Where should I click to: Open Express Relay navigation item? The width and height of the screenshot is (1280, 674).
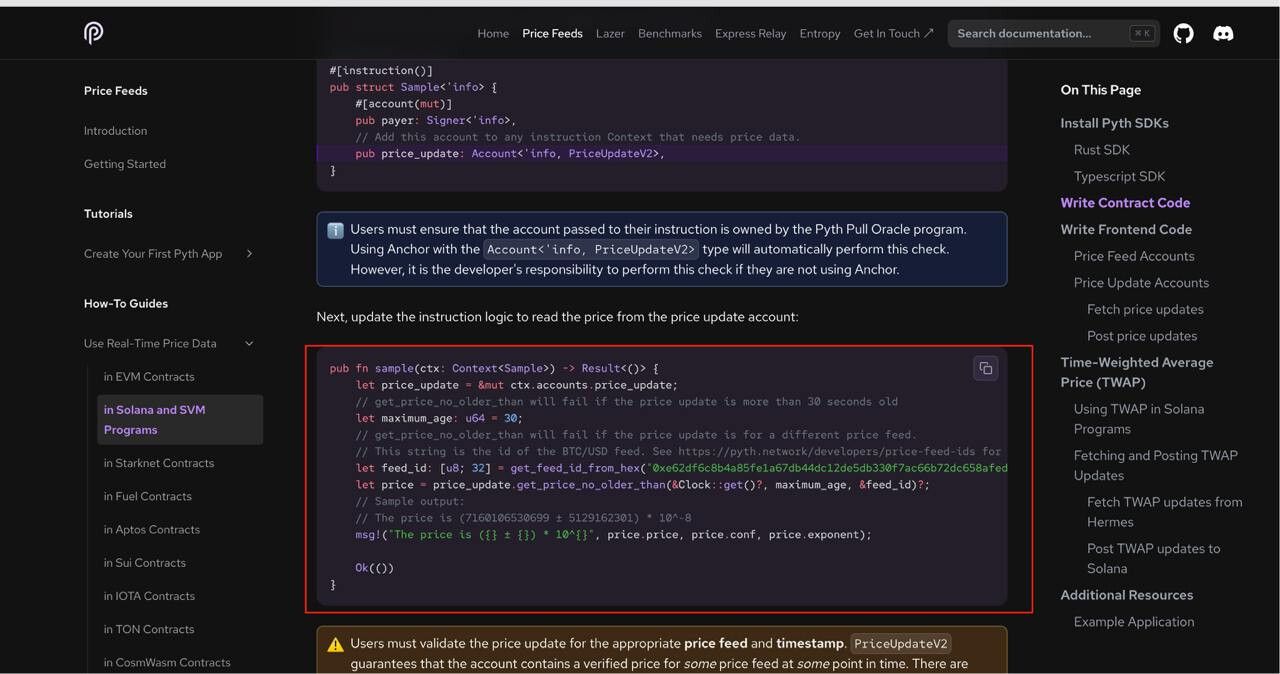pyautogui.click(x=751, y=33)
